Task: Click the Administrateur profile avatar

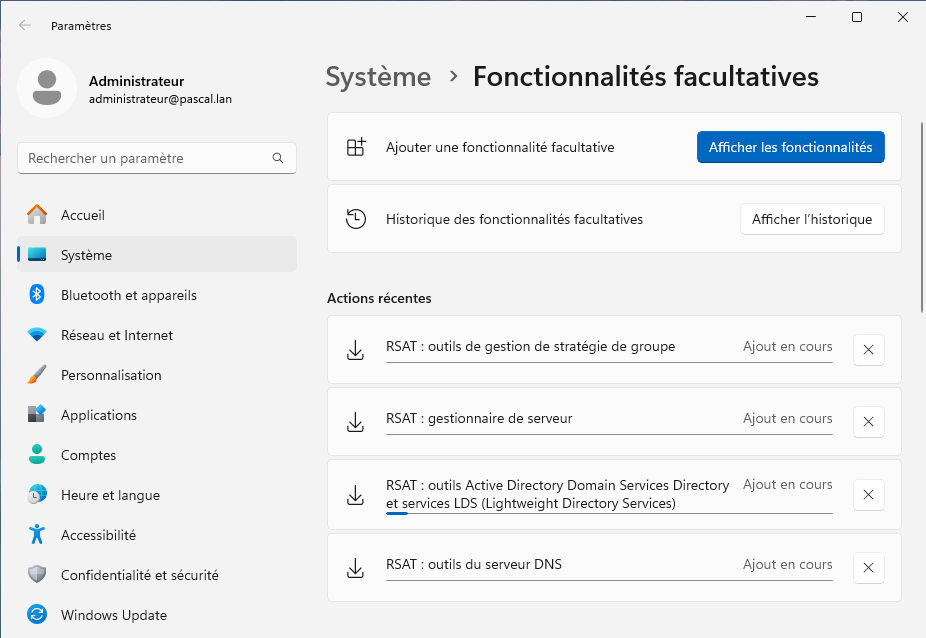Action: (x=47, y=88)
